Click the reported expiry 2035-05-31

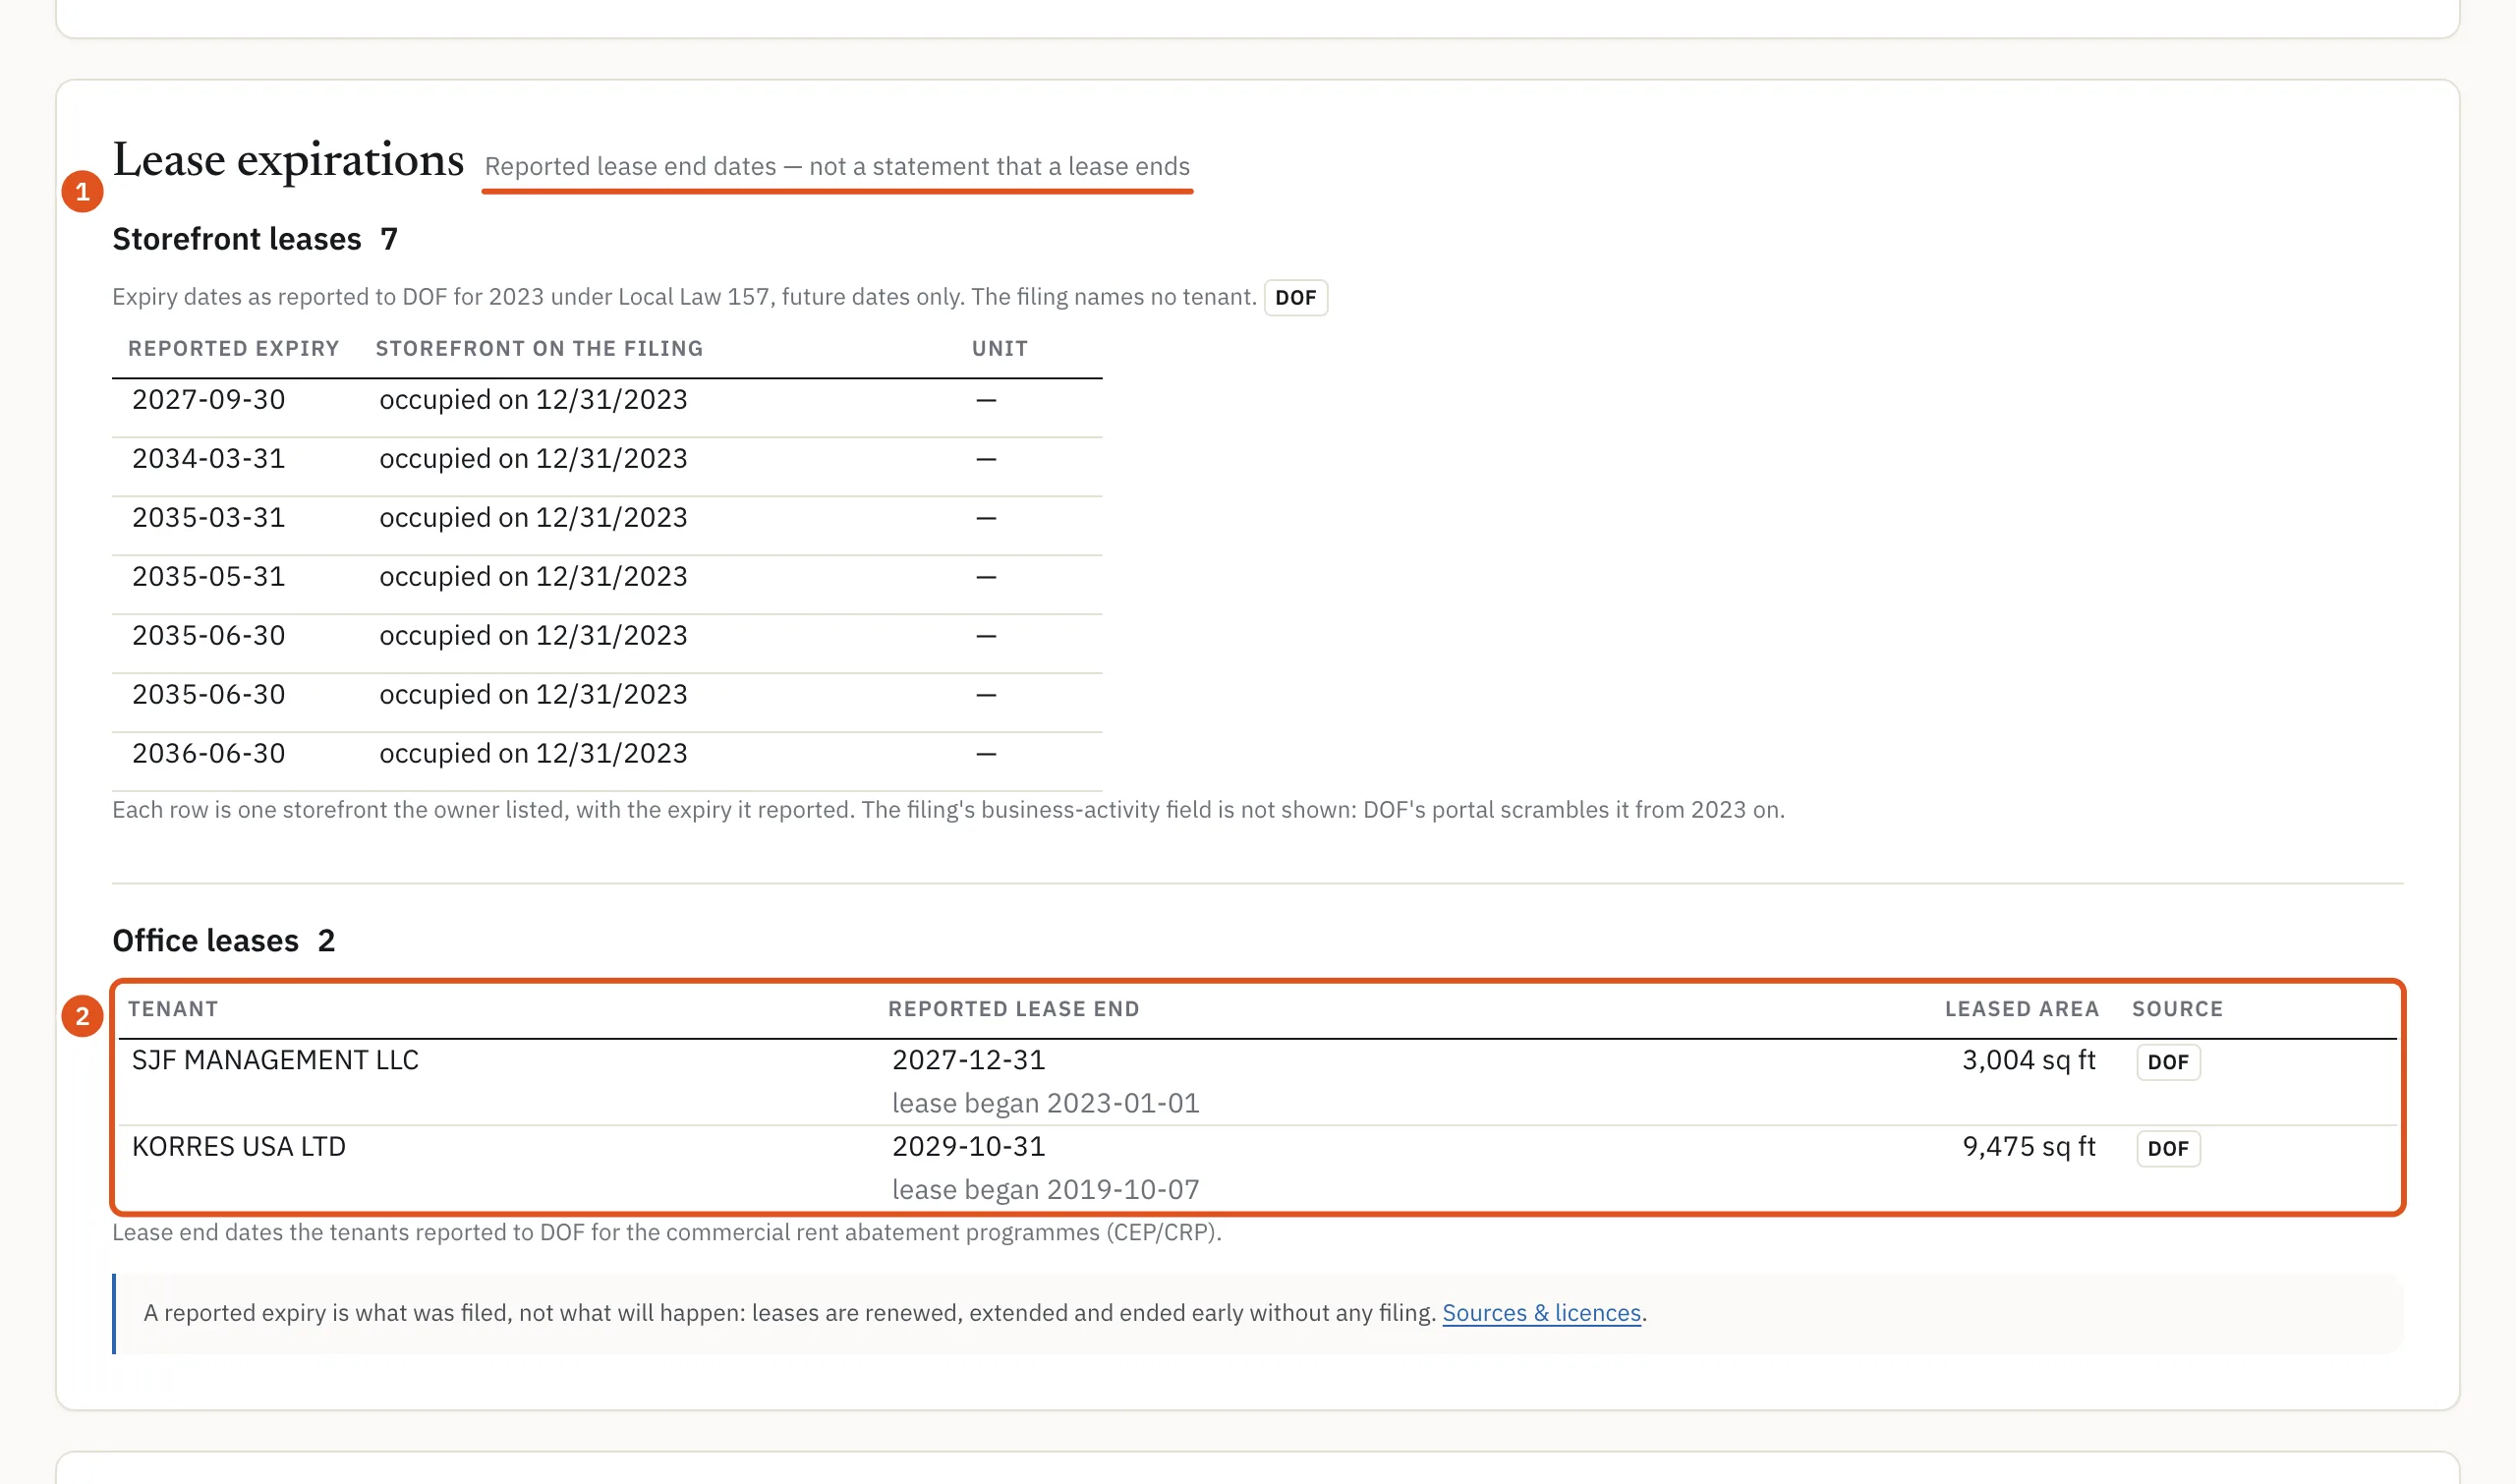(x=209, y=576)
